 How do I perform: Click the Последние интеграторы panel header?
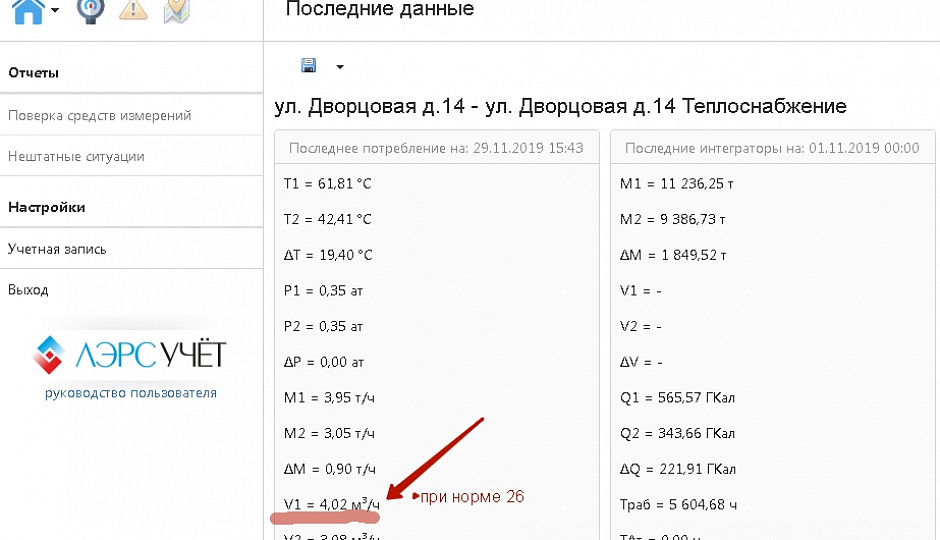tap(771, 148)
